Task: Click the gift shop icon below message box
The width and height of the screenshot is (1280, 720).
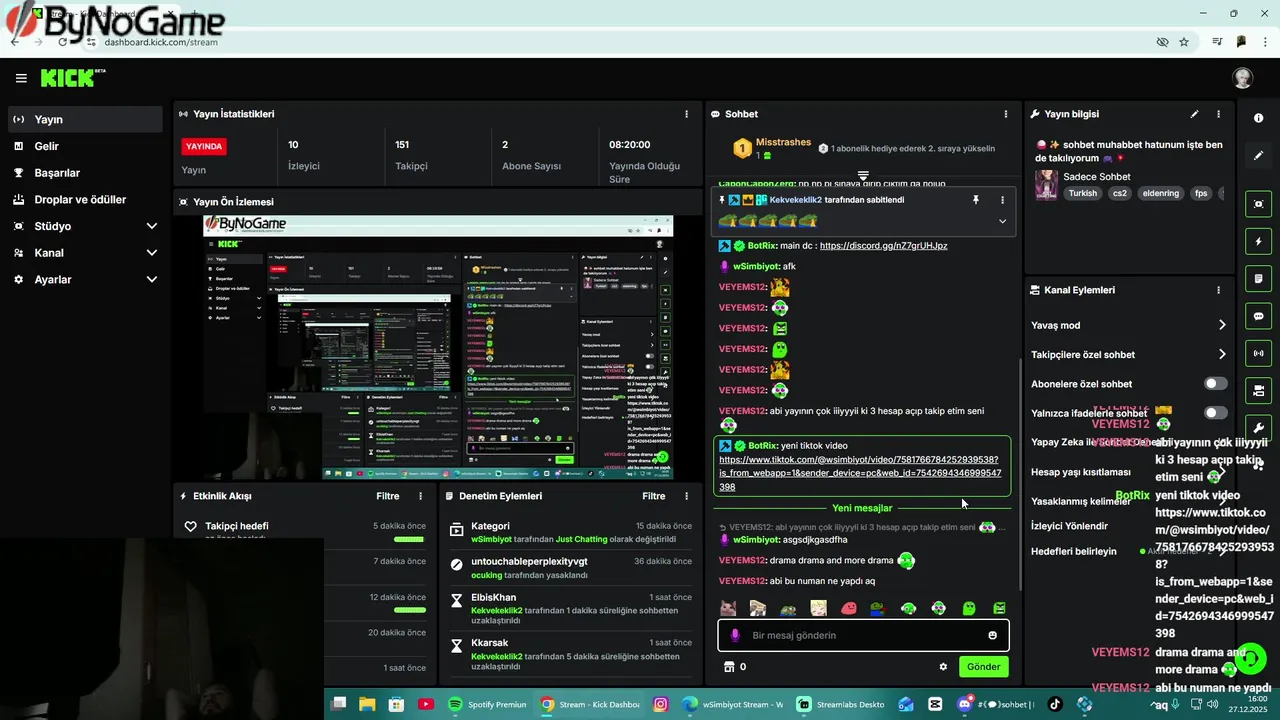Action: pos(729,667)
